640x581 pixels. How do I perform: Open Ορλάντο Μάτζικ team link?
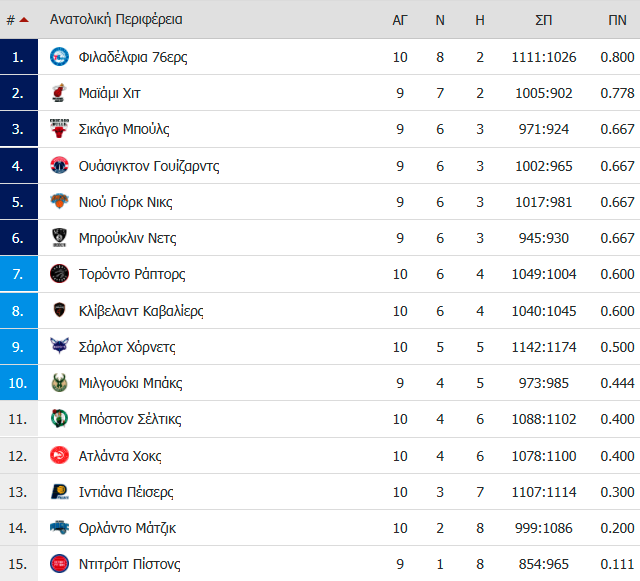[127, 528]
